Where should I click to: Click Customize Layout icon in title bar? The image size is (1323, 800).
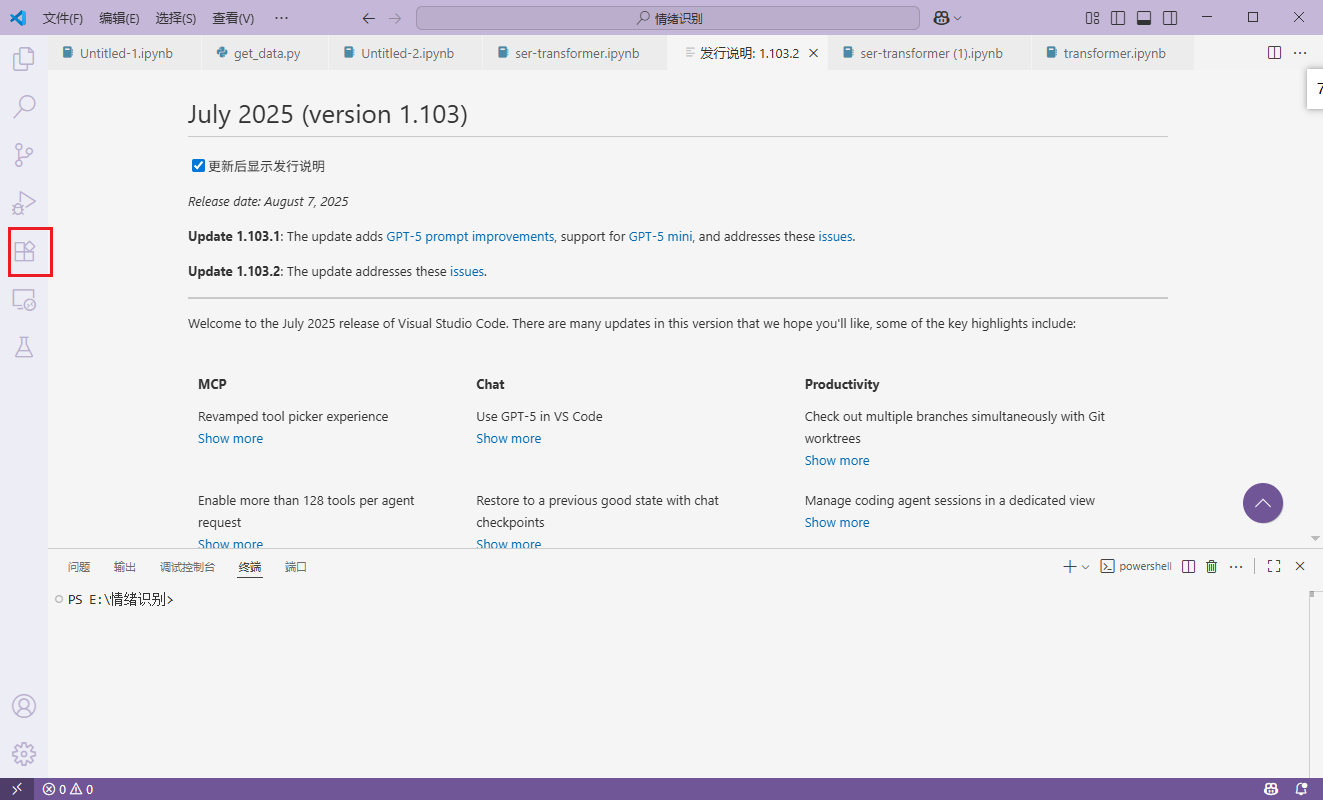[x=1093, y=18]
